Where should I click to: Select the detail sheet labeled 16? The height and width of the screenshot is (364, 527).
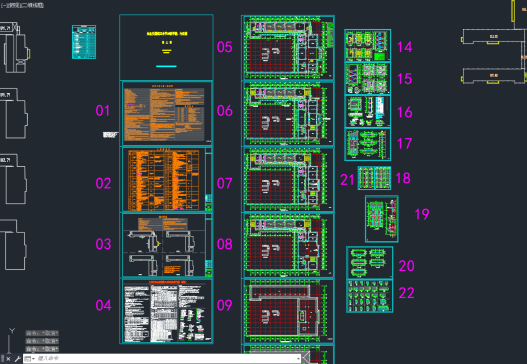(x=367, y=111)
